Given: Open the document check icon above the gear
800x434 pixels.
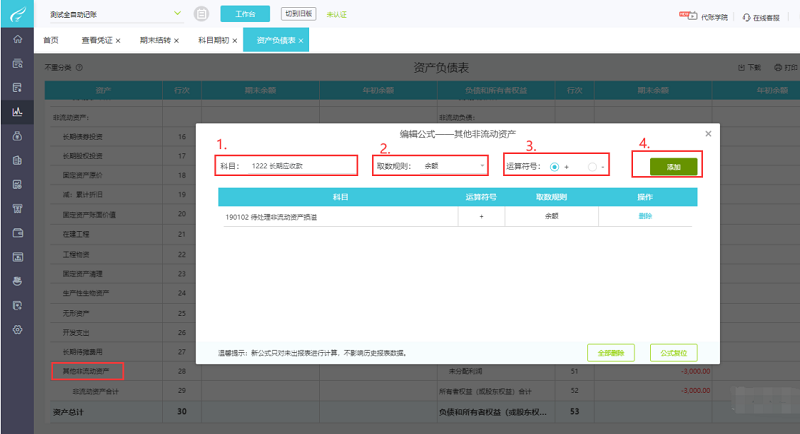Looking at the screenshot, I should [17, 305].
